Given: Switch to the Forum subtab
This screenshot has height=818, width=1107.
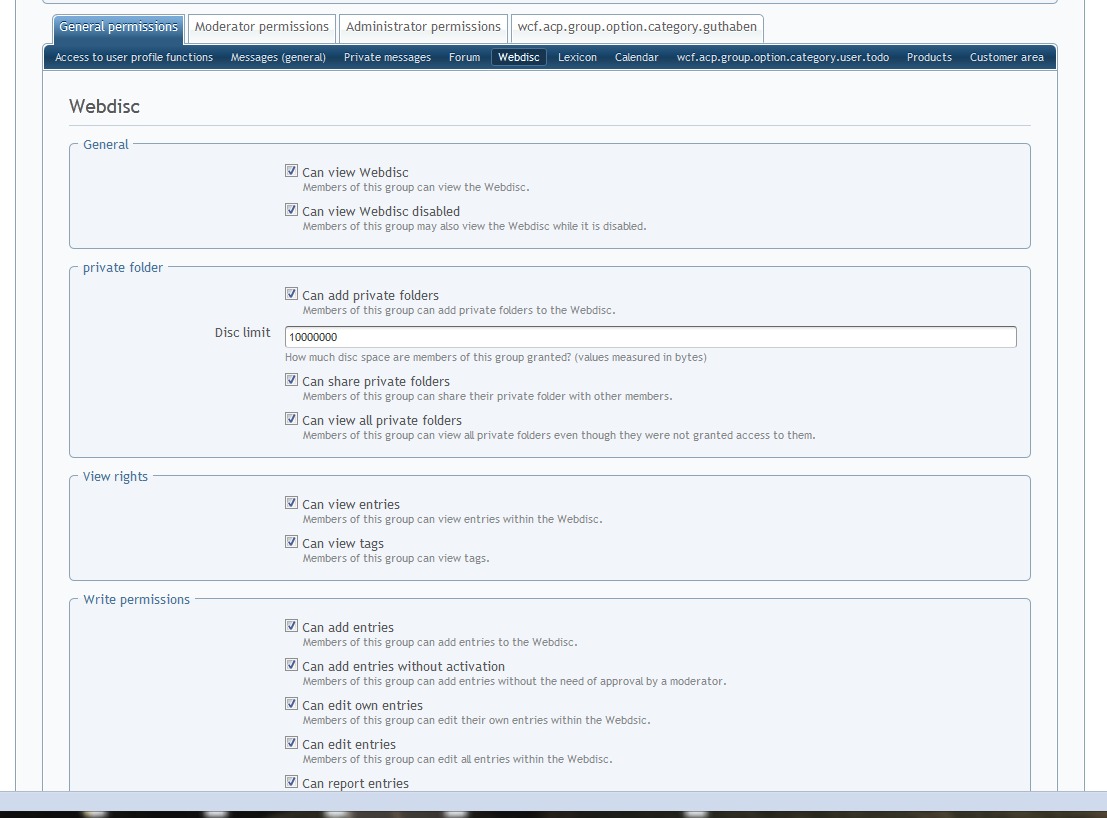Looking at the screenshot, I should (x=464, y=58).
